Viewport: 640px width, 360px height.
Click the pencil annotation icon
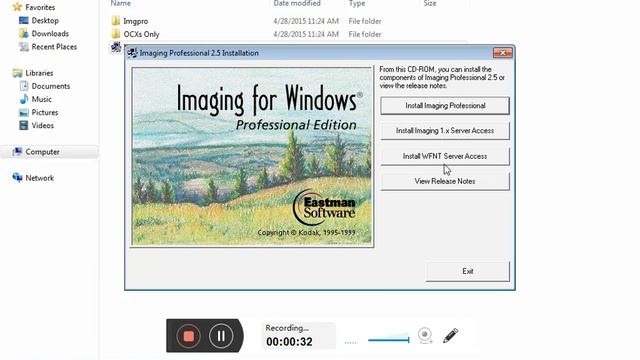[450, 336]
